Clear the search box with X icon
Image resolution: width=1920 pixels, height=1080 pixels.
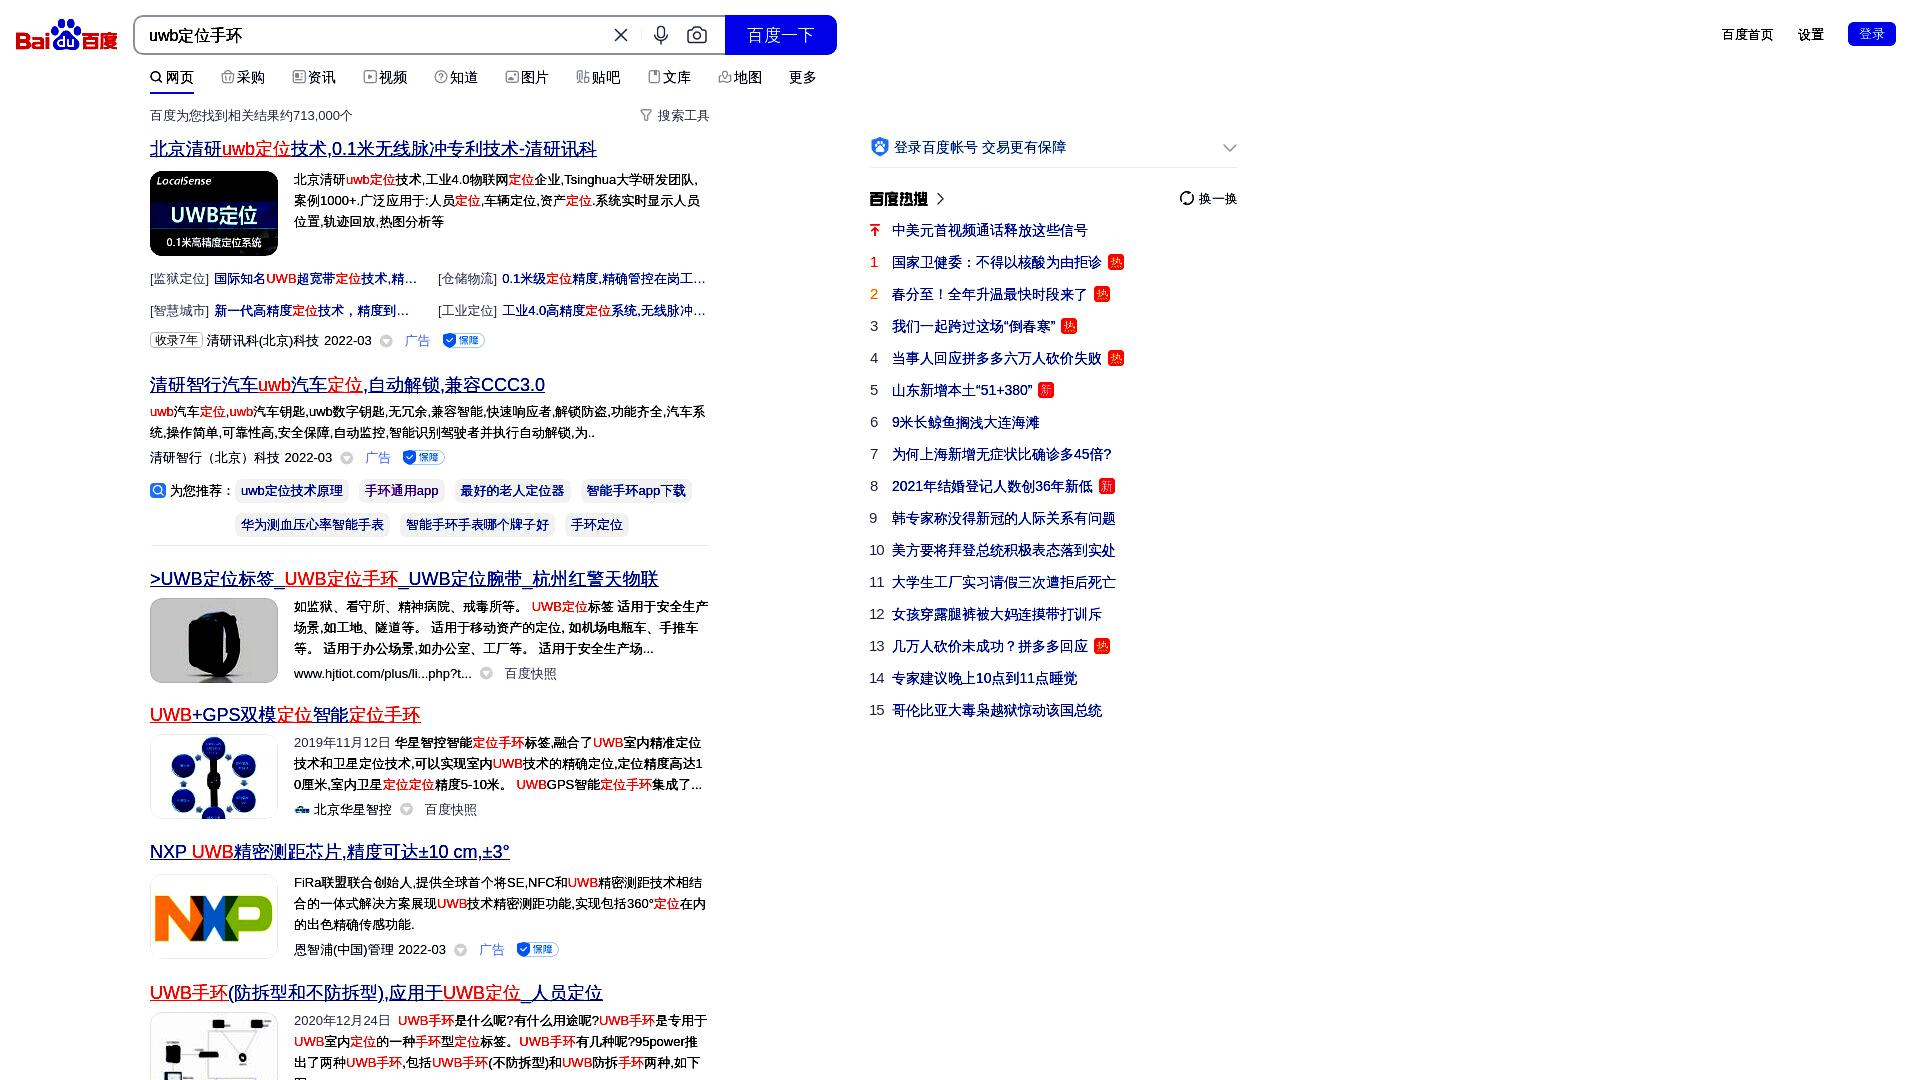click(x=621, y=35)
